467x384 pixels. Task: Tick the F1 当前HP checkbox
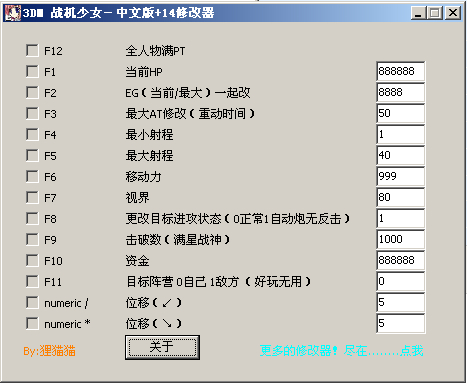32,72
